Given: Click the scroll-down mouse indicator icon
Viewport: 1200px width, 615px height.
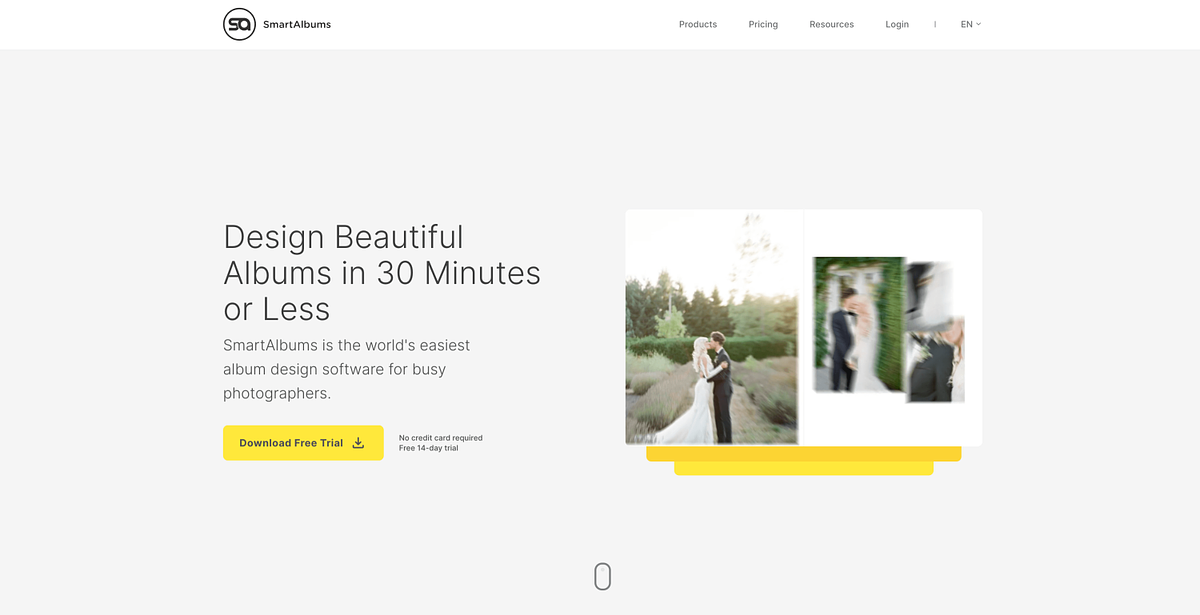Looking at the screenshot, I should [x=602, y=576].
